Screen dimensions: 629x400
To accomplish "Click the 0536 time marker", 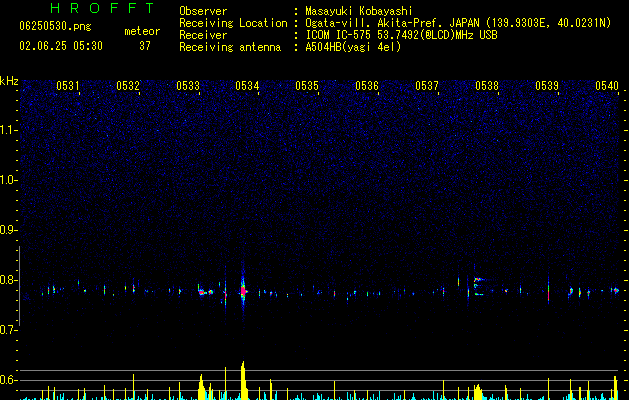I will (x=367, y=86).
